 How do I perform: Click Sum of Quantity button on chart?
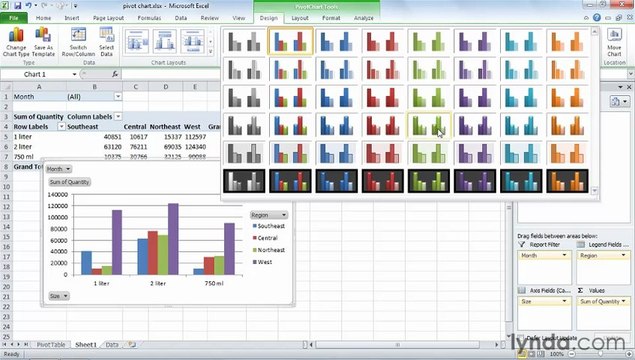pos(69,182)
